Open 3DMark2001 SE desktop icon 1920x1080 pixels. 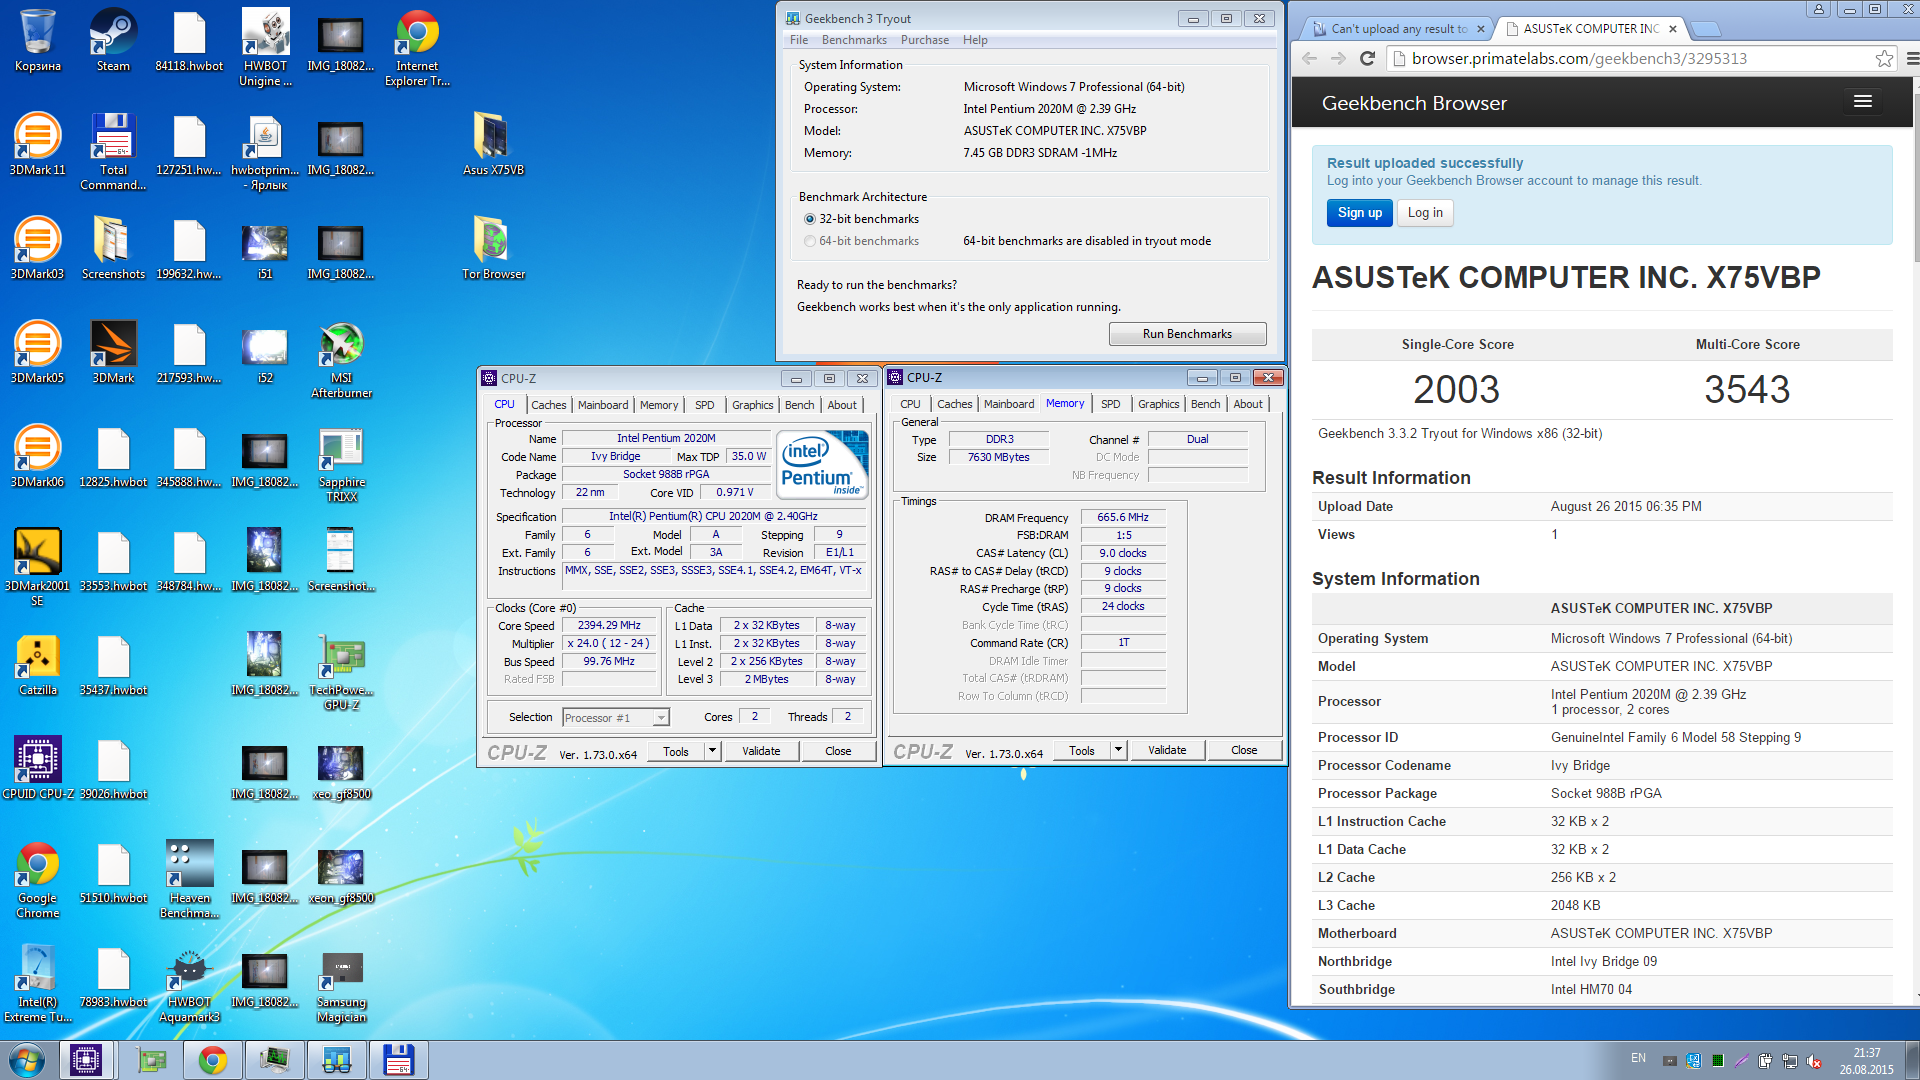37,567
